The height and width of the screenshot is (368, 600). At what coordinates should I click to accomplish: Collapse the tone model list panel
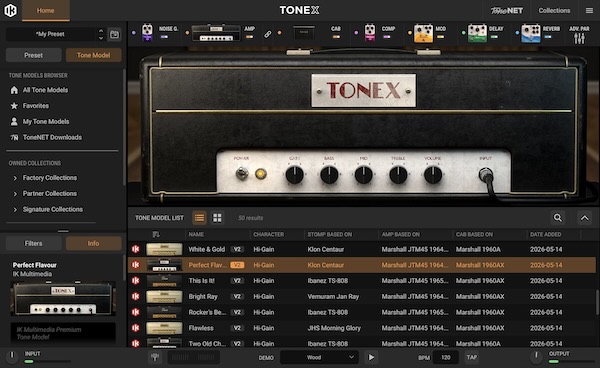pyautogui.click(x=585, y=218)
